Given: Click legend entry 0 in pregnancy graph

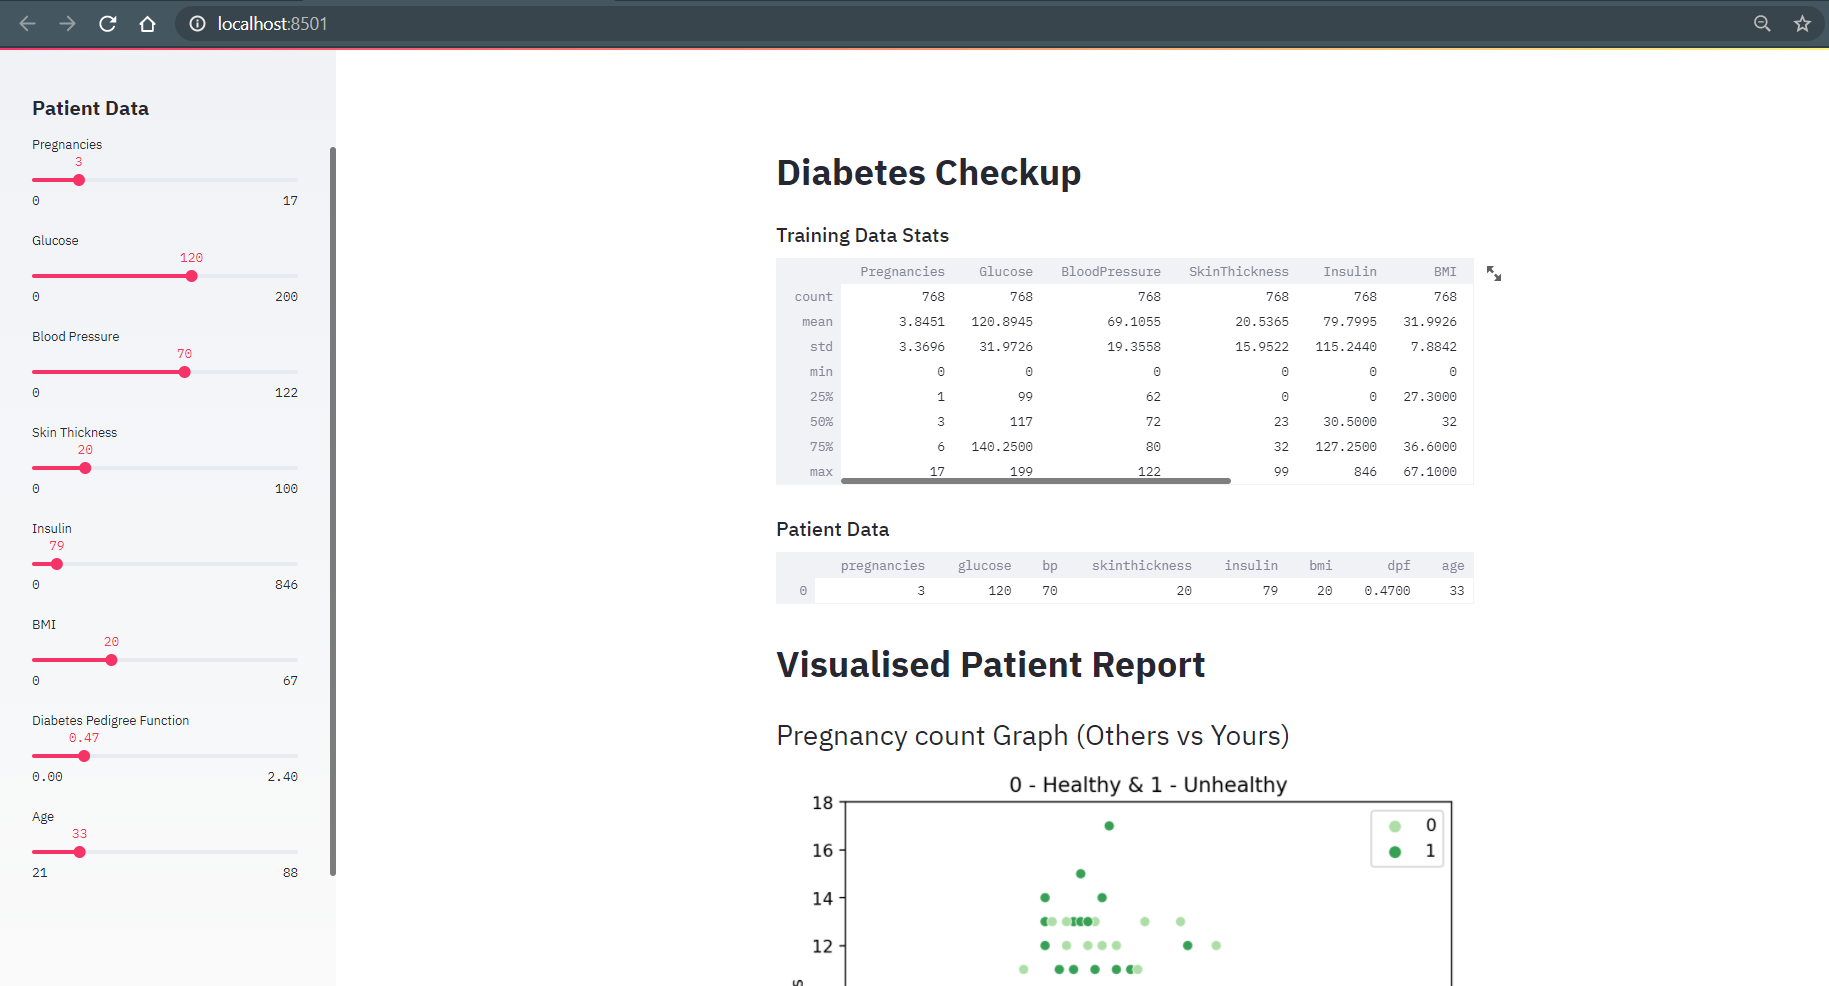Looking at the screenshot, I should pos(1412,825).
